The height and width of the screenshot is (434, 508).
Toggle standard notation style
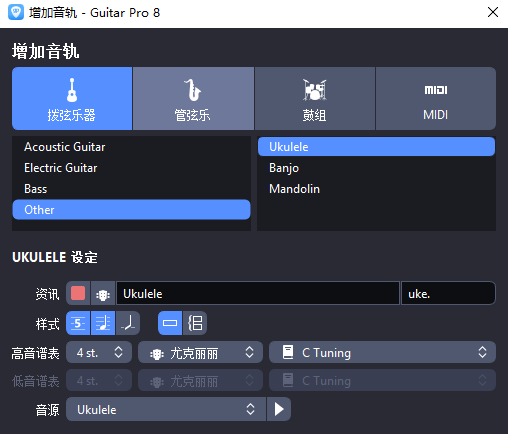103,323
